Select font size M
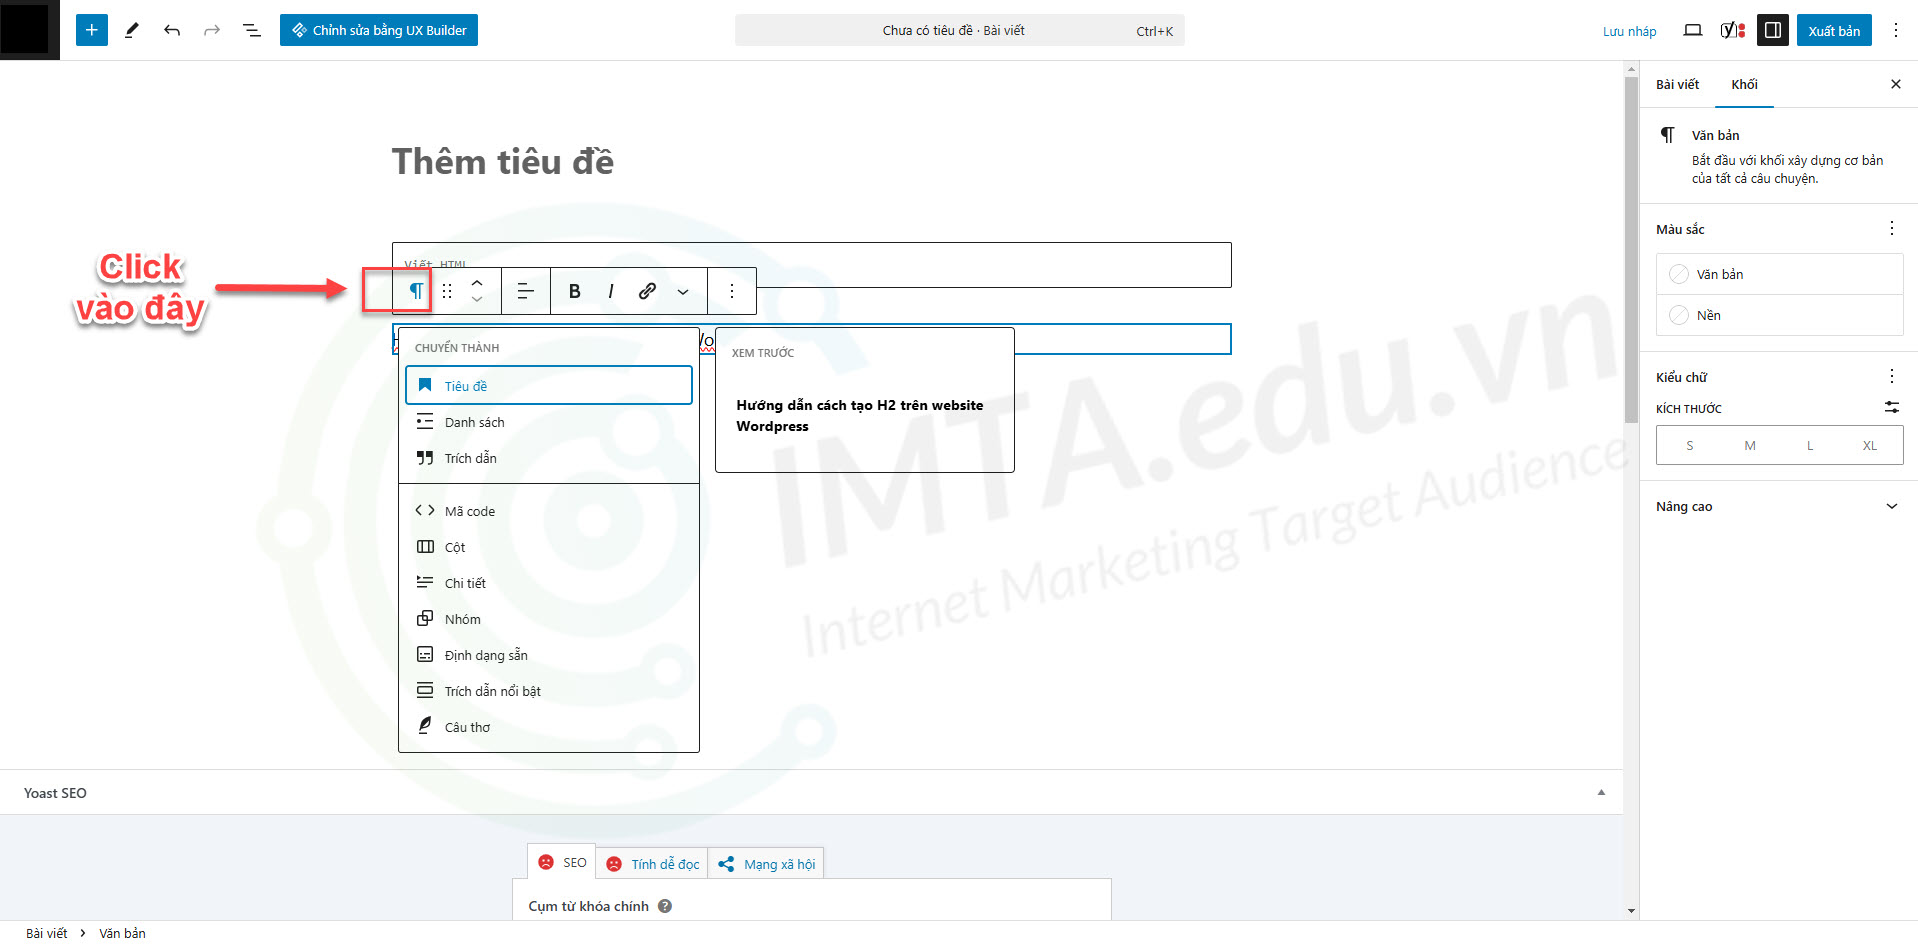The height and width of the screenshot is (944, 1918). click(1749, 445)
